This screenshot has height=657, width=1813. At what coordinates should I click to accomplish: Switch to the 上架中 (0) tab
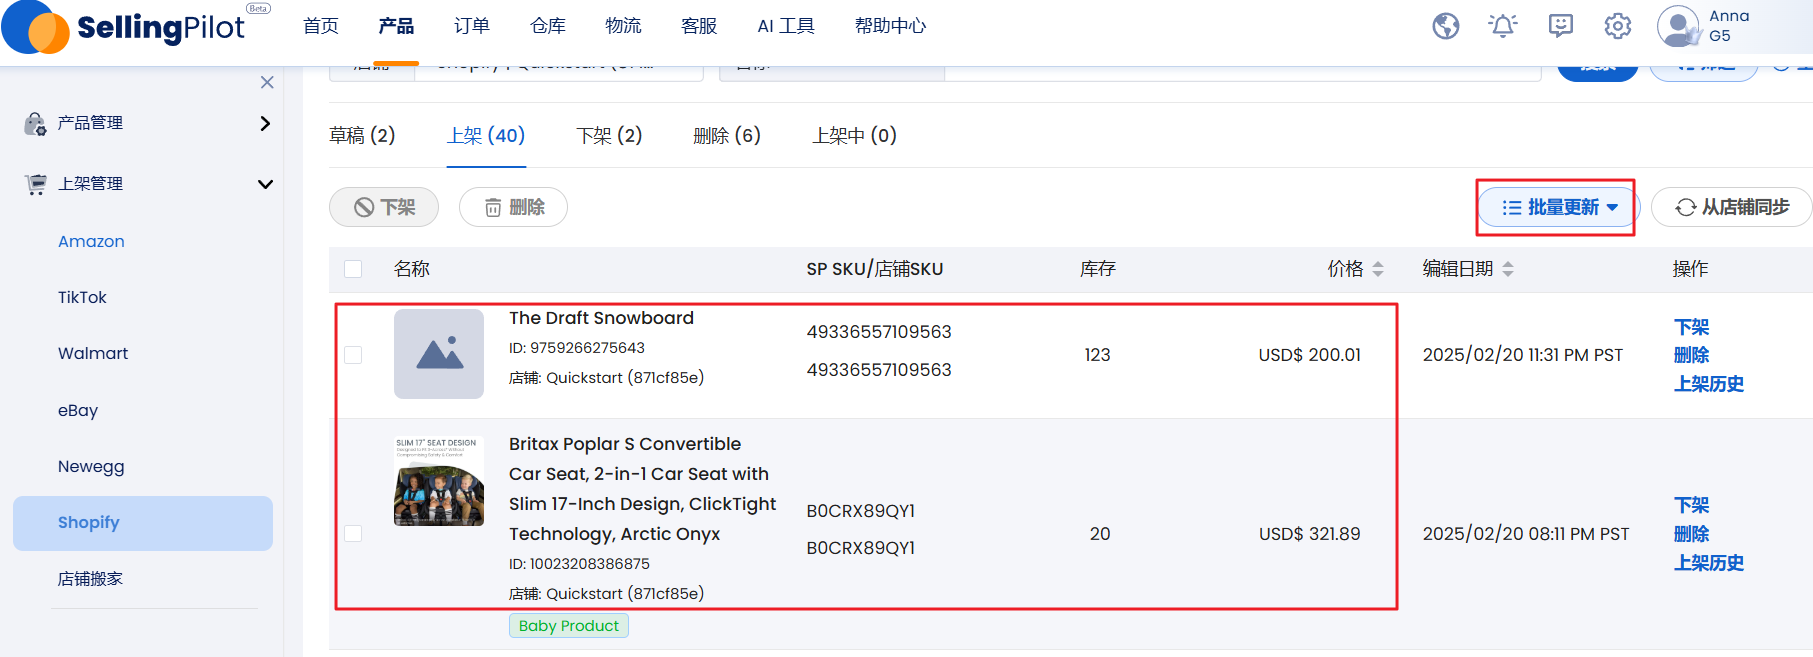(854, 135)
